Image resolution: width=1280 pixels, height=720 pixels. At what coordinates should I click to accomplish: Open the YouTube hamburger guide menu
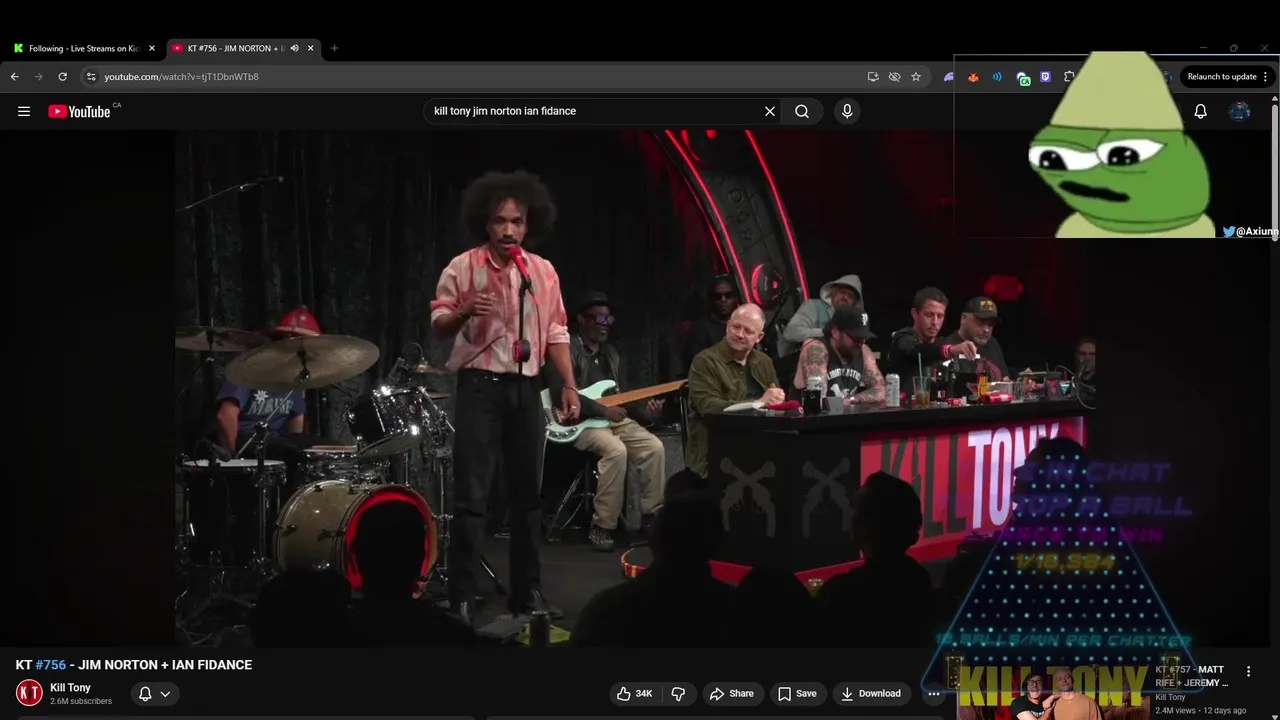(24, 111)
